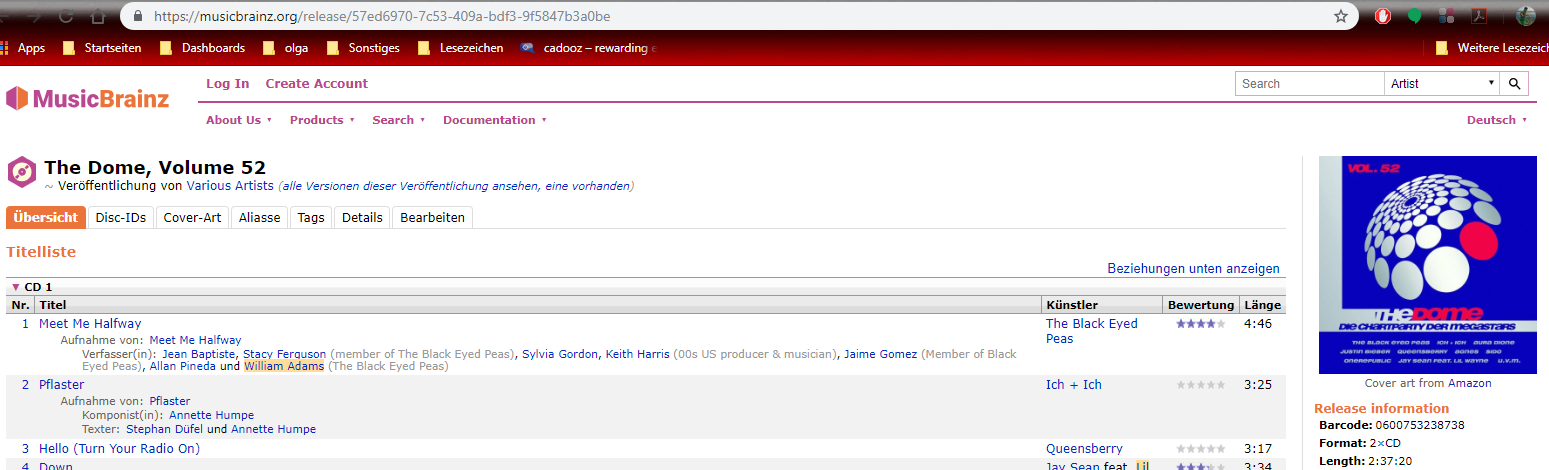Screen dimensions: 1549x470
Task: Switch to the Cover-Art tab
Action: (192, 217)
